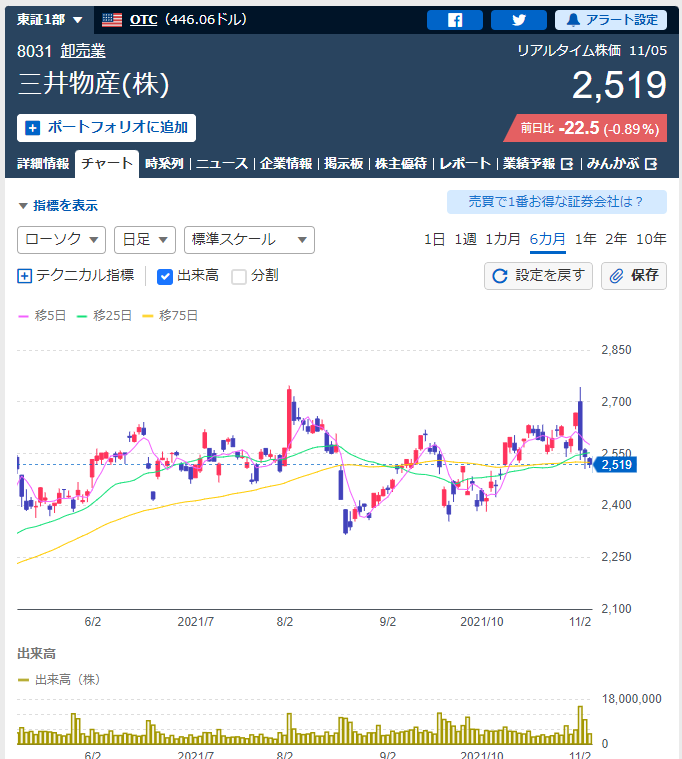Click the 卸売業 industry link
The height and width of the screenshot is (759, 682).
tap(83, 51)
